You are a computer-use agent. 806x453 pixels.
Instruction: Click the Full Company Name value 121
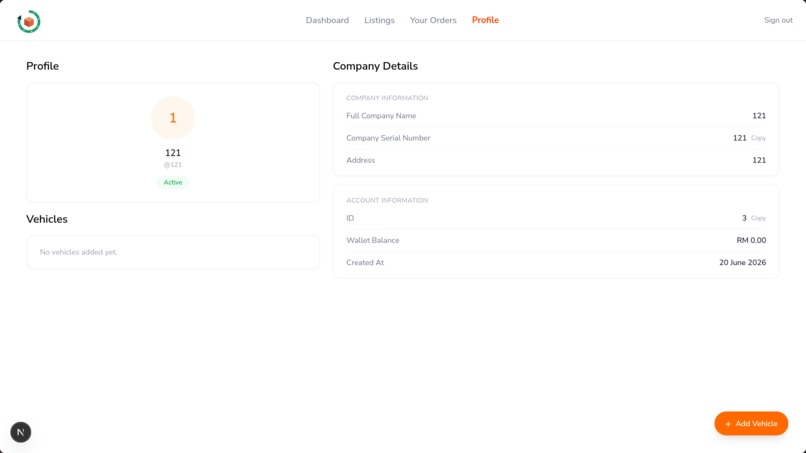click(x=759, y=116)
